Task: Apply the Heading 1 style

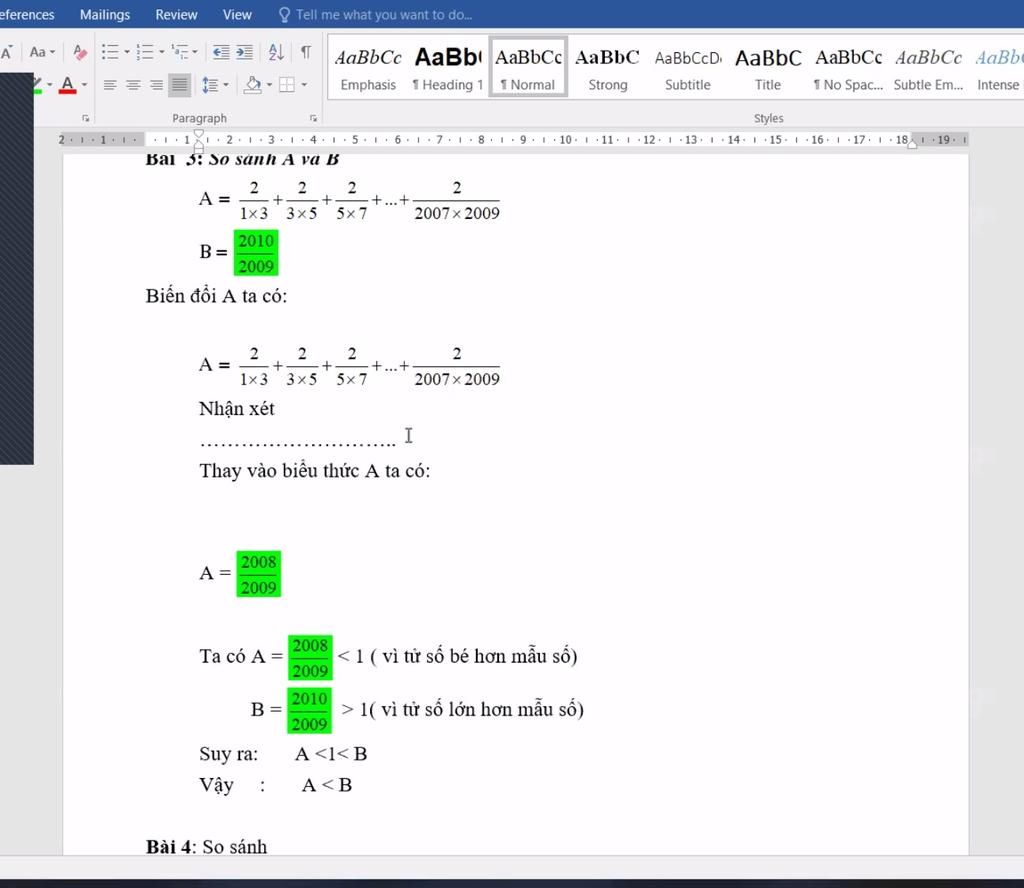Action: [x=448, y=67]
